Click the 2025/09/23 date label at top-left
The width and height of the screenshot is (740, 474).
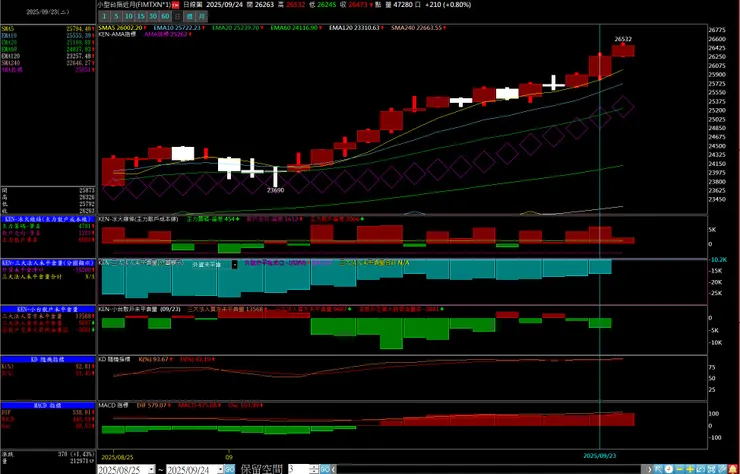click(47, 12)
